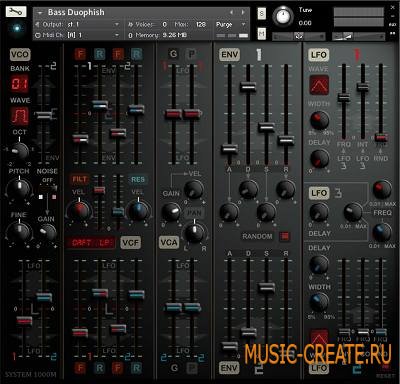
Task: Click the noise GAIN knob below NOISE
Action: [47, 232]
